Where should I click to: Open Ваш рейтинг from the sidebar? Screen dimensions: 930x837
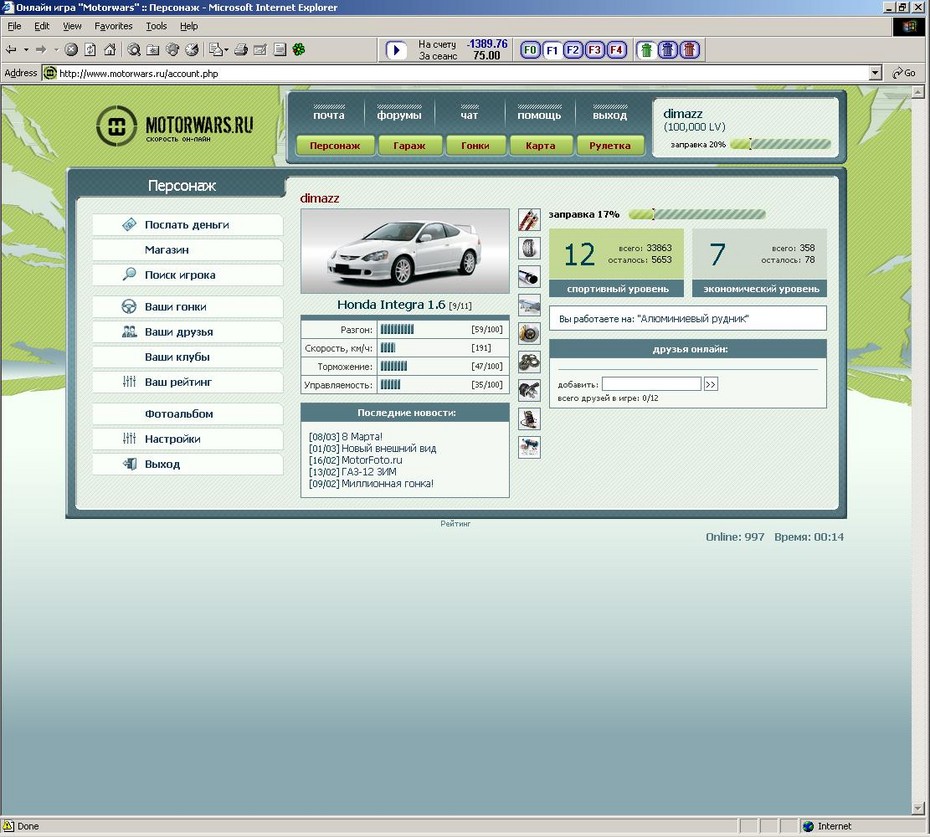[187, 382]
